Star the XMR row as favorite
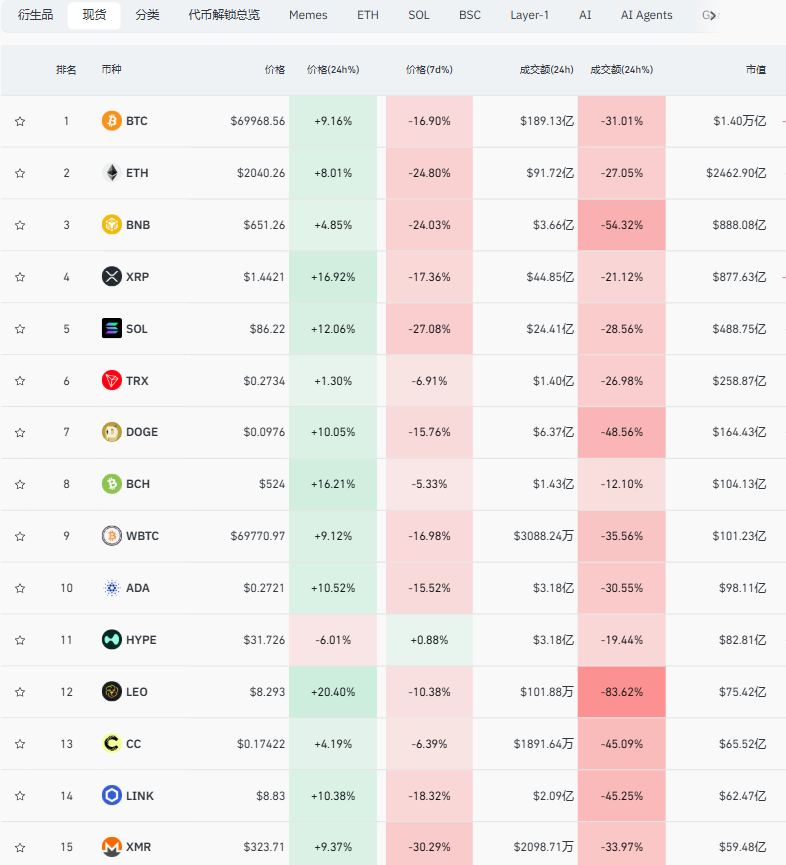The image size is (786, 865). tap(20, 847)
